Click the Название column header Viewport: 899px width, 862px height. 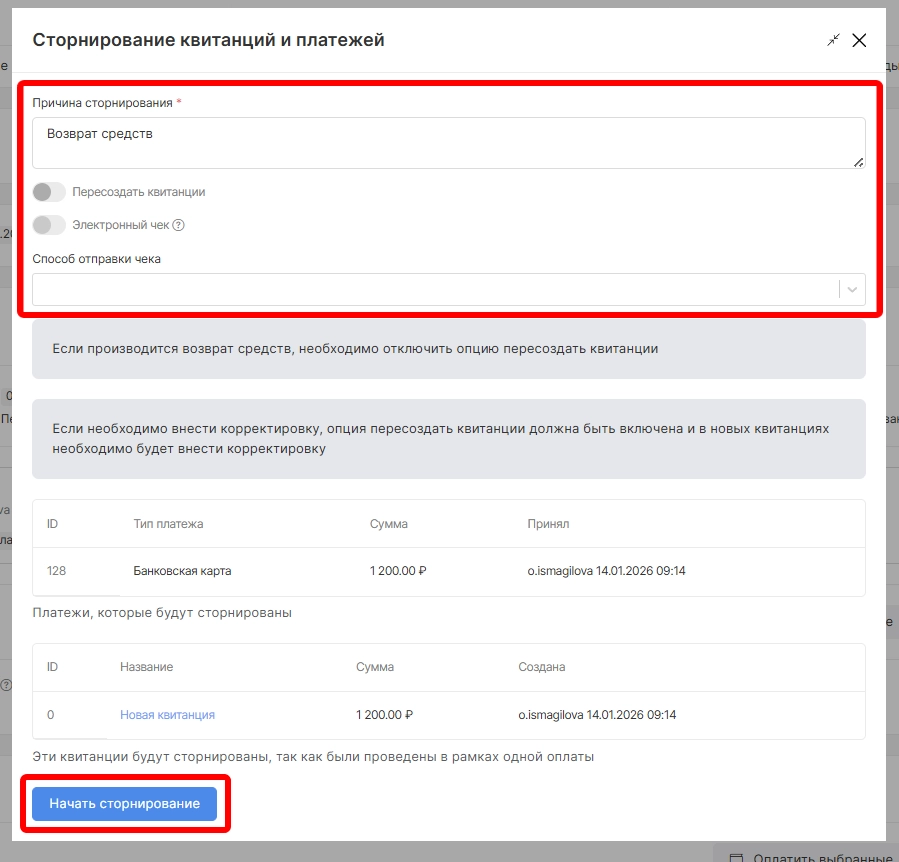146,667
